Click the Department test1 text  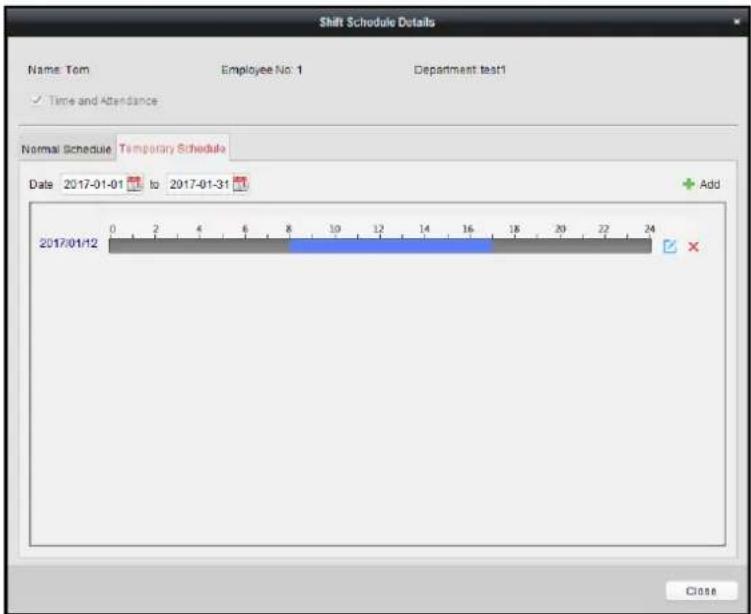coord(460,70)
